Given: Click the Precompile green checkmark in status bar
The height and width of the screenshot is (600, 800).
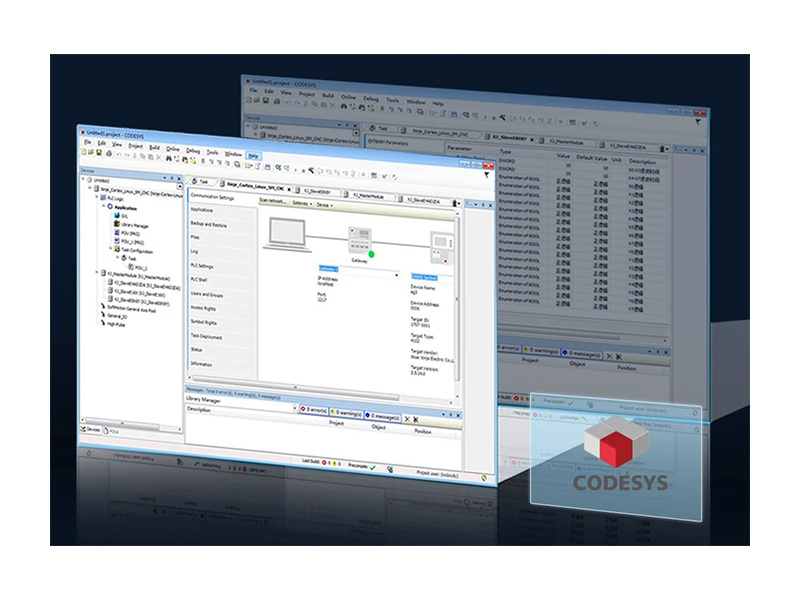Looking at the screenshot, I should (372, 467).
